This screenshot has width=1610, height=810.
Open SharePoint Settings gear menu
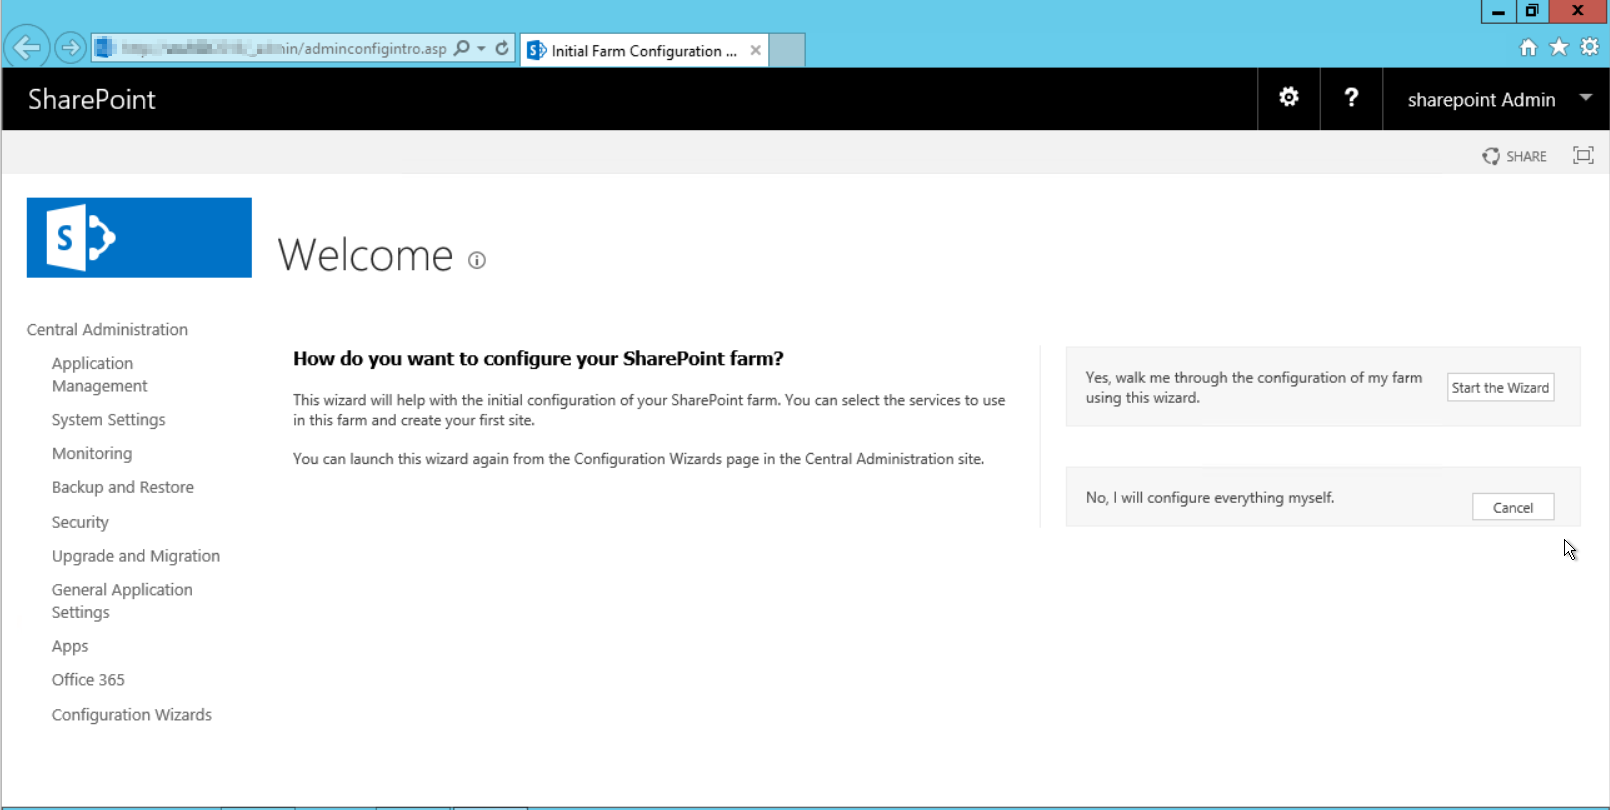[1289, 98]
